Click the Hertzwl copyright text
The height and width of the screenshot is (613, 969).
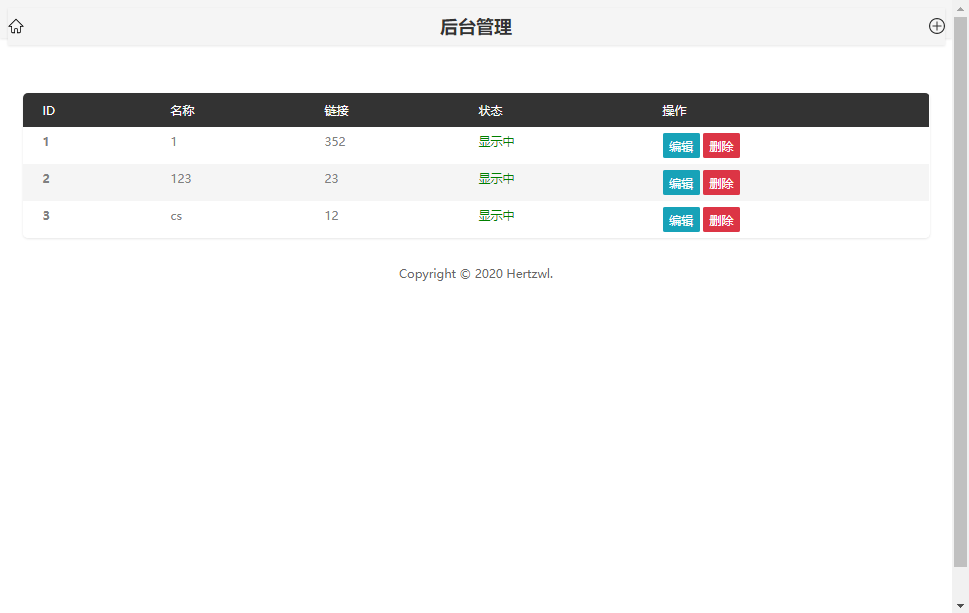coord(475,273)
